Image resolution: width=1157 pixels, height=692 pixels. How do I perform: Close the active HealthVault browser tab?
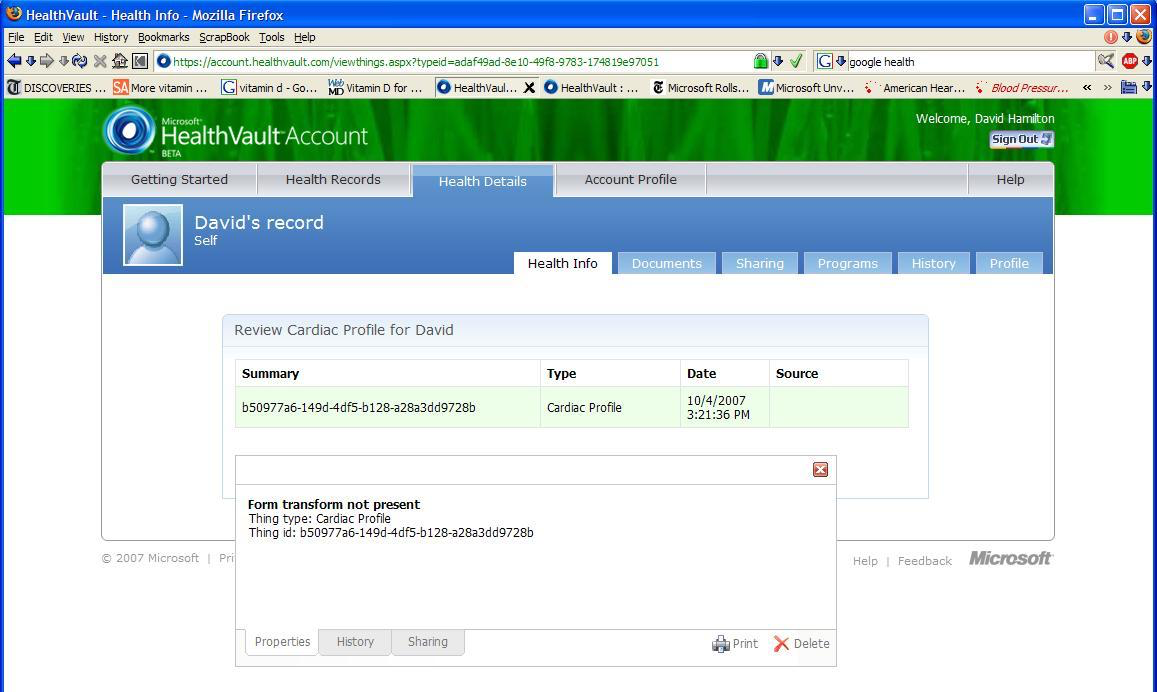point(529,88)
